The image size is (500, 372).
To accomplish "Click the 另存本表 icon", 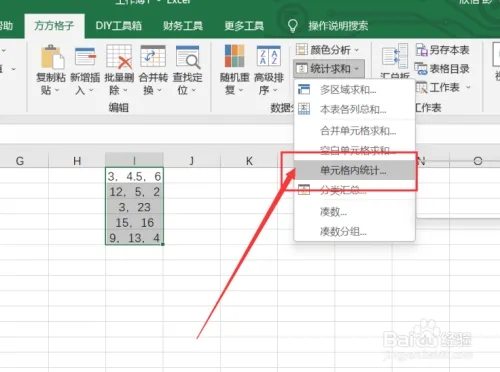I will [421, 50].
